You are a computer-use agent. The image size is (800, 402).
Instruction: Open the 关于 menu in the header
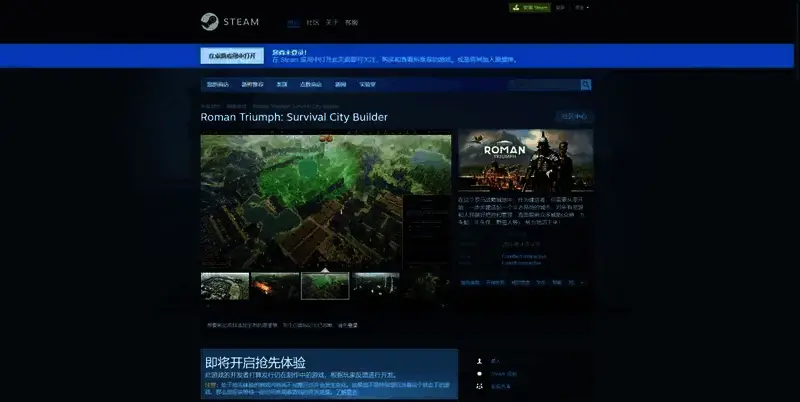[x=332, y=22]
